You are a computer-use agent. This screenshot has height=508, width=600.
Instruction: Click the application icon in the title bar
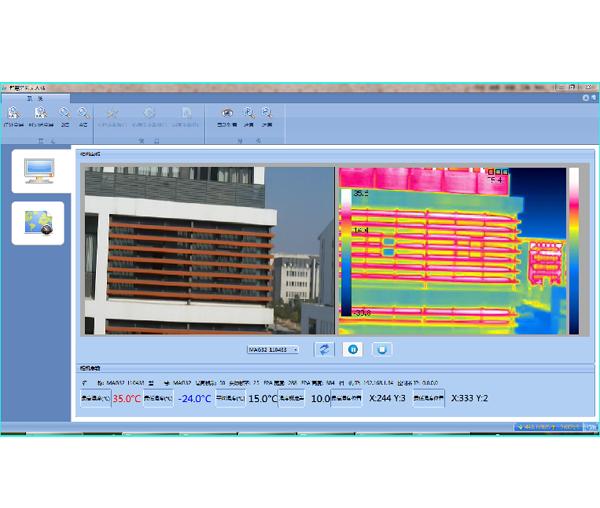pyautogui.click(x=5, y=88)
